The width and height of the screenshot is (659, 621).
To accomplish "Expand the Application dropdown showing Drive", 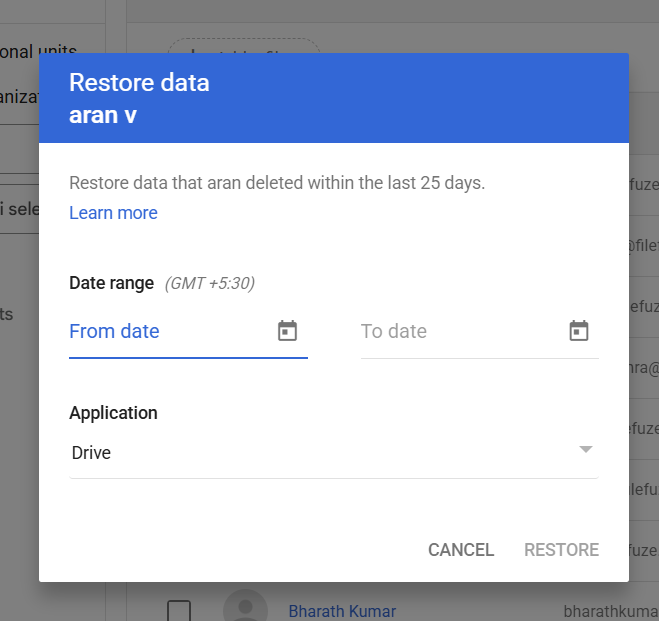I will click(334, 453).
